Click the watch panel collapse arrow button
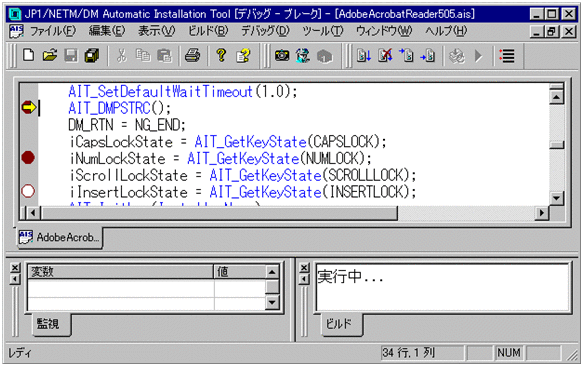The height and width of the screenshot is (368, 585). tap(15, 279)
